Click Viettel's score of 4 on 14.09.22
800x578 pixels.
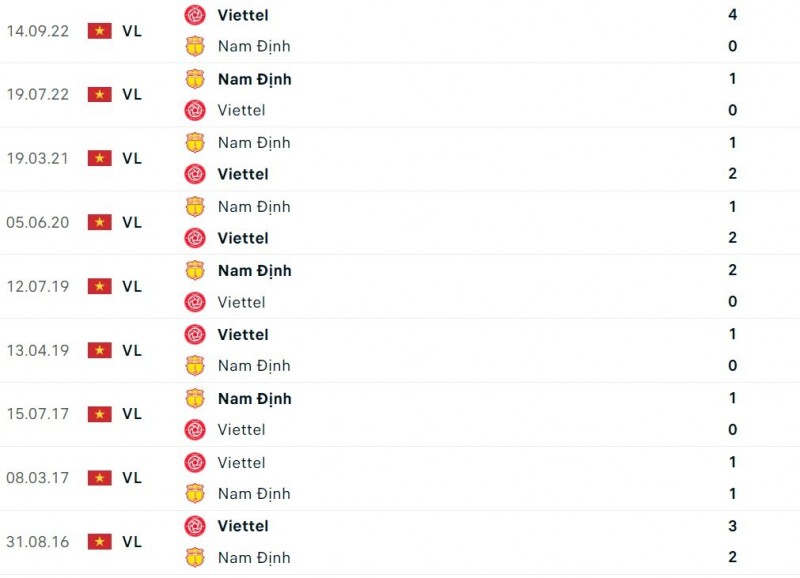(x=733, y=15)
